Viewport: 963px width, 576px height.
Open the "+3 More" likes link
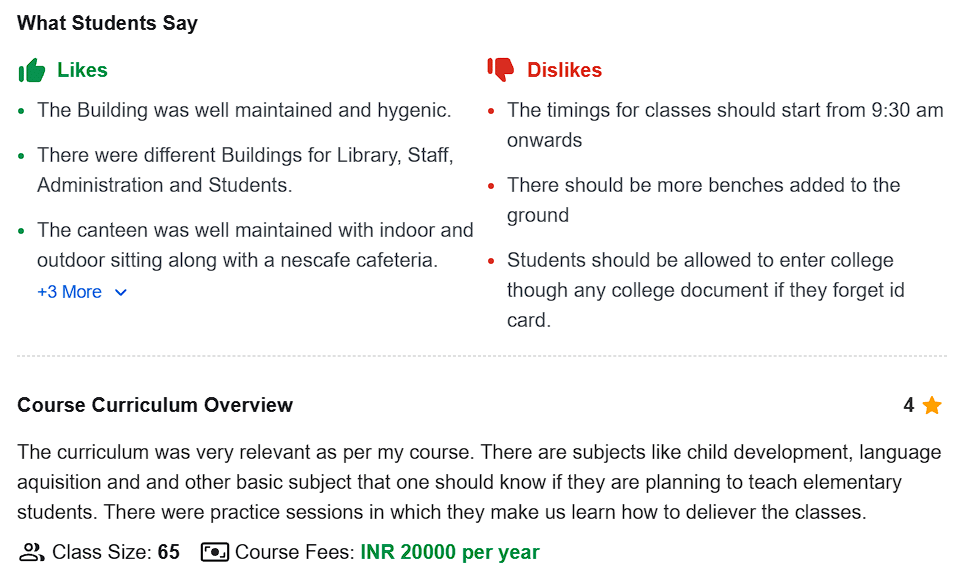(69, 292)
